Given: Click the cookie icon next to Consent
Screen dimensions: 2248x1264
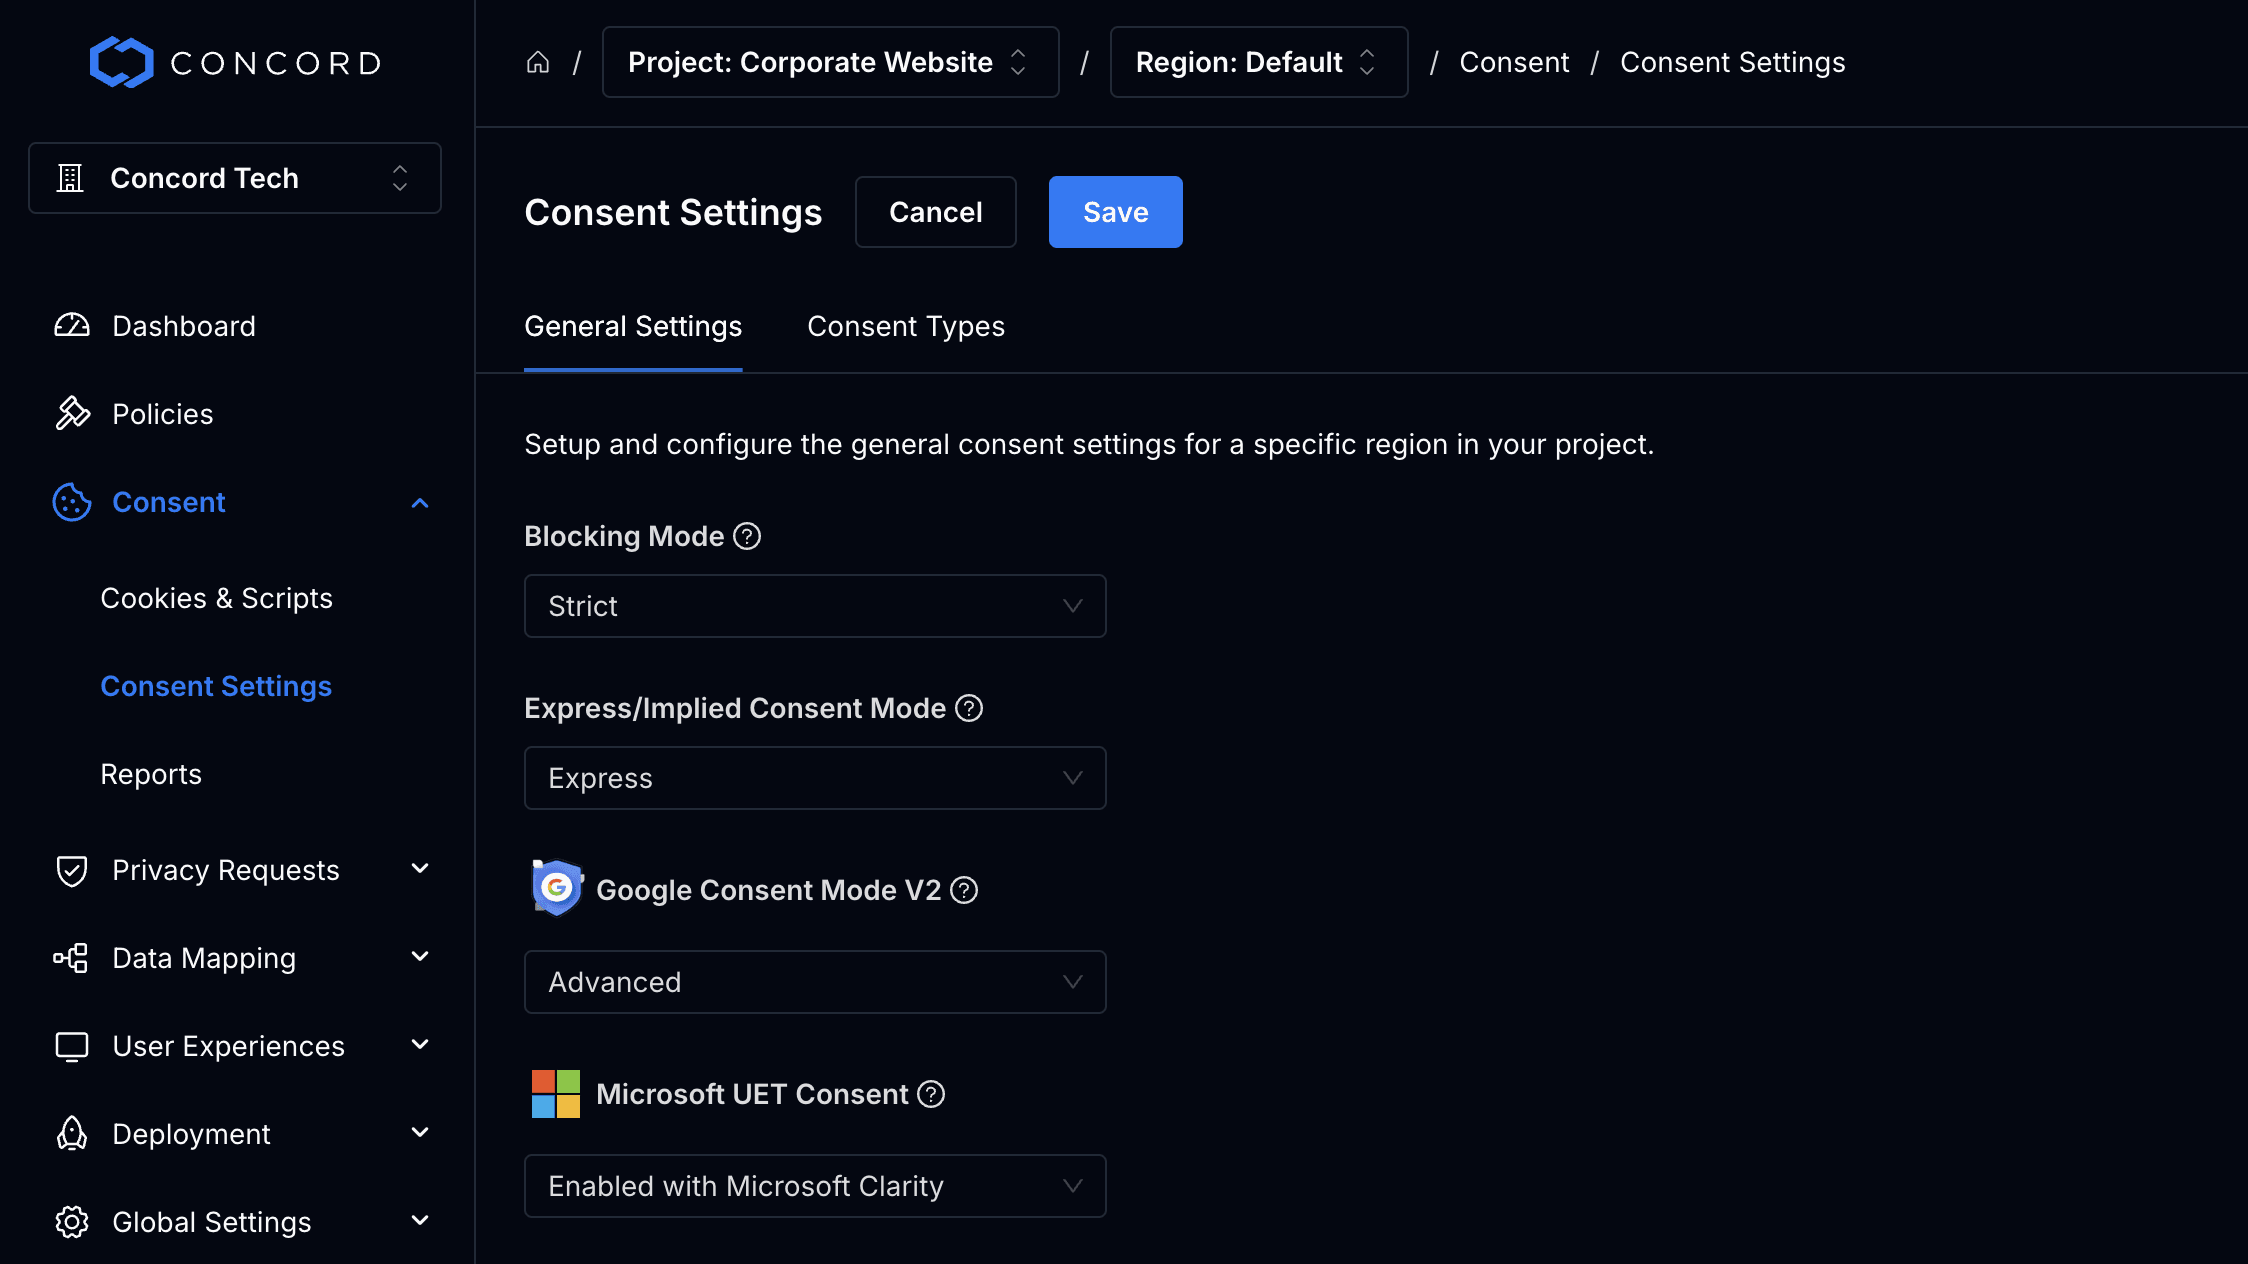Looking at the screenshot, I should point(70,503).
